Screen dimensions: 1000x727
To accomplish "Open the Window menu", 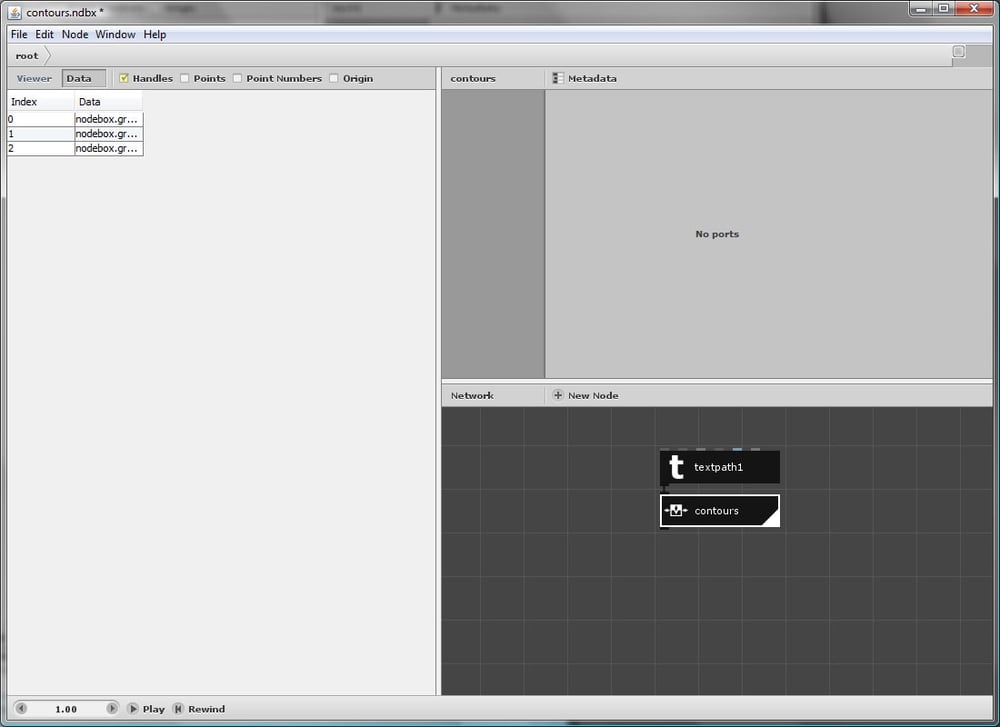I will click(115, 34).
